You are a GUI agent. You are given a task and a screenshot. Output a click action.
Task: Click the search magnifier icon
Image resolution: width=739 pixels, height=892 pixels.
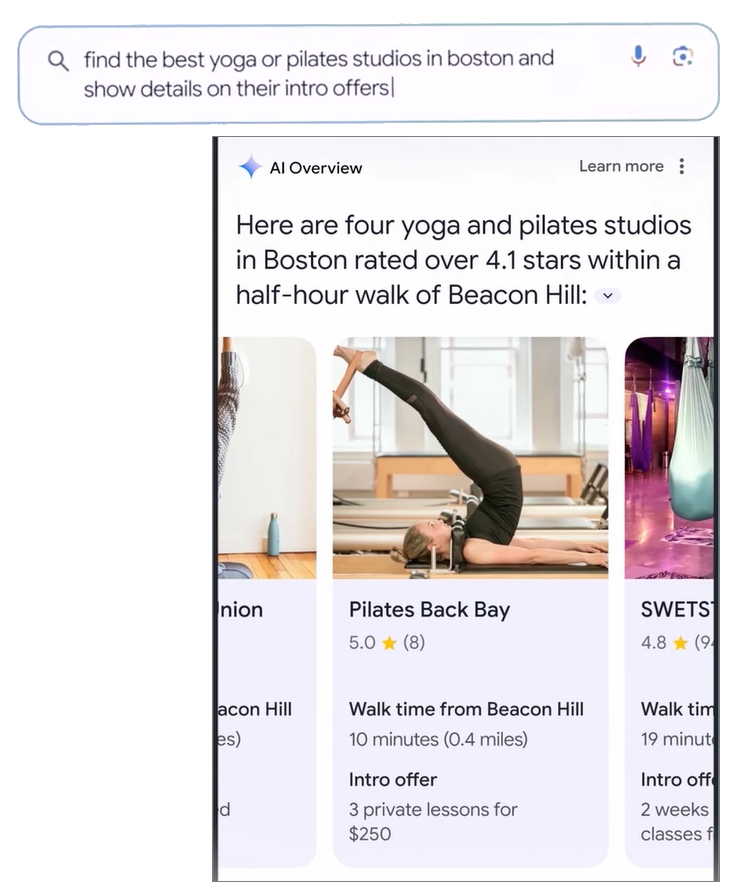pos(58,60)
